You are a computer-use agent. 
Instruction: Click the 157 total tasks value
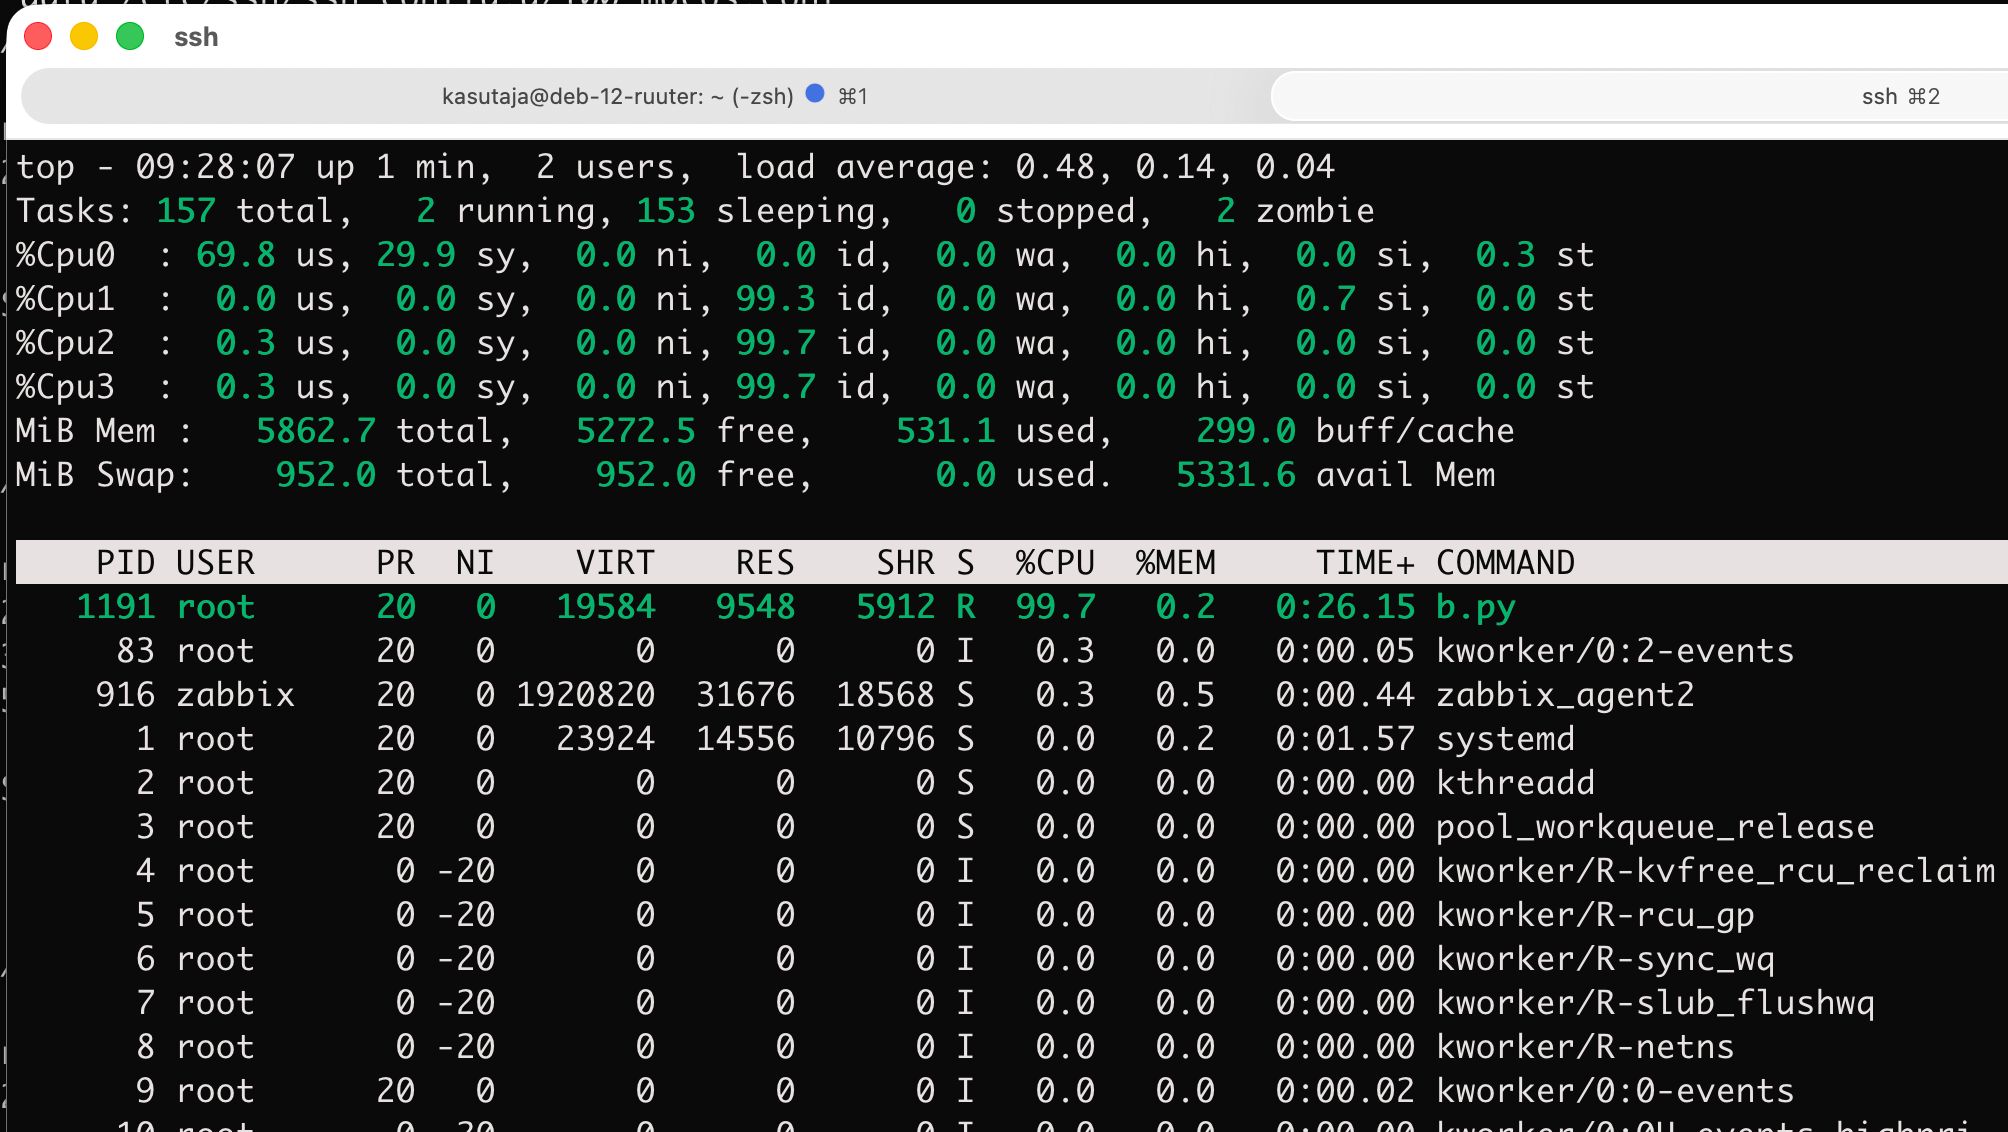click(x=185, y=211)
